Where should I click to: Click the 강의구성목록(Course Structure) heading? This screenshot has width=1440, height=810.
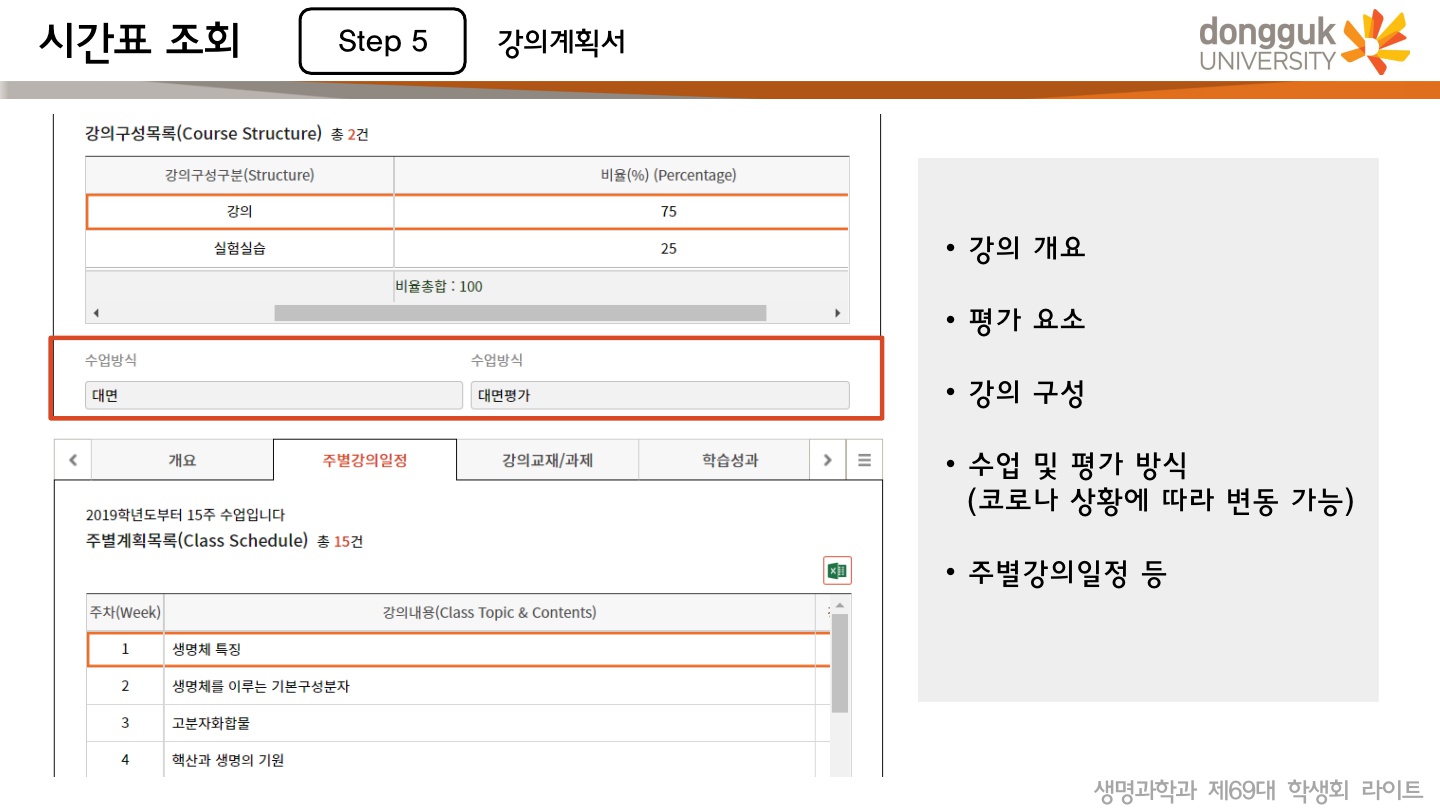tap(203, 133)
